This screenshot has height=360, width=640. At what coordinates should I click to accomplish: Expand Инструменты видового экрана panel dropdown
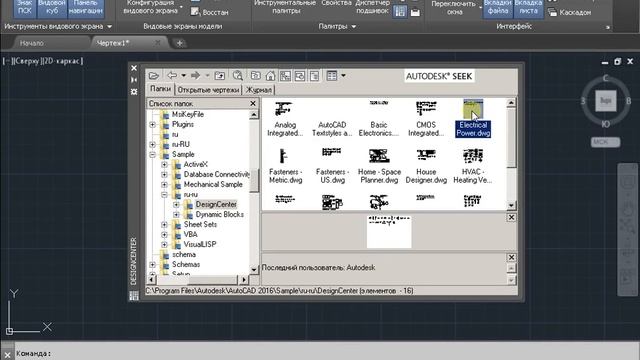[109, 27]
